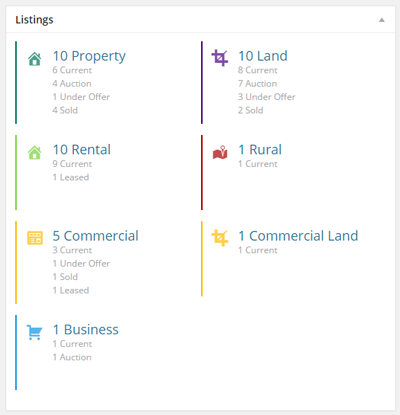This screenshot has width=400, height=415.
Task: Click the purple crop Land icon
Action: click(x=220, y=58)
